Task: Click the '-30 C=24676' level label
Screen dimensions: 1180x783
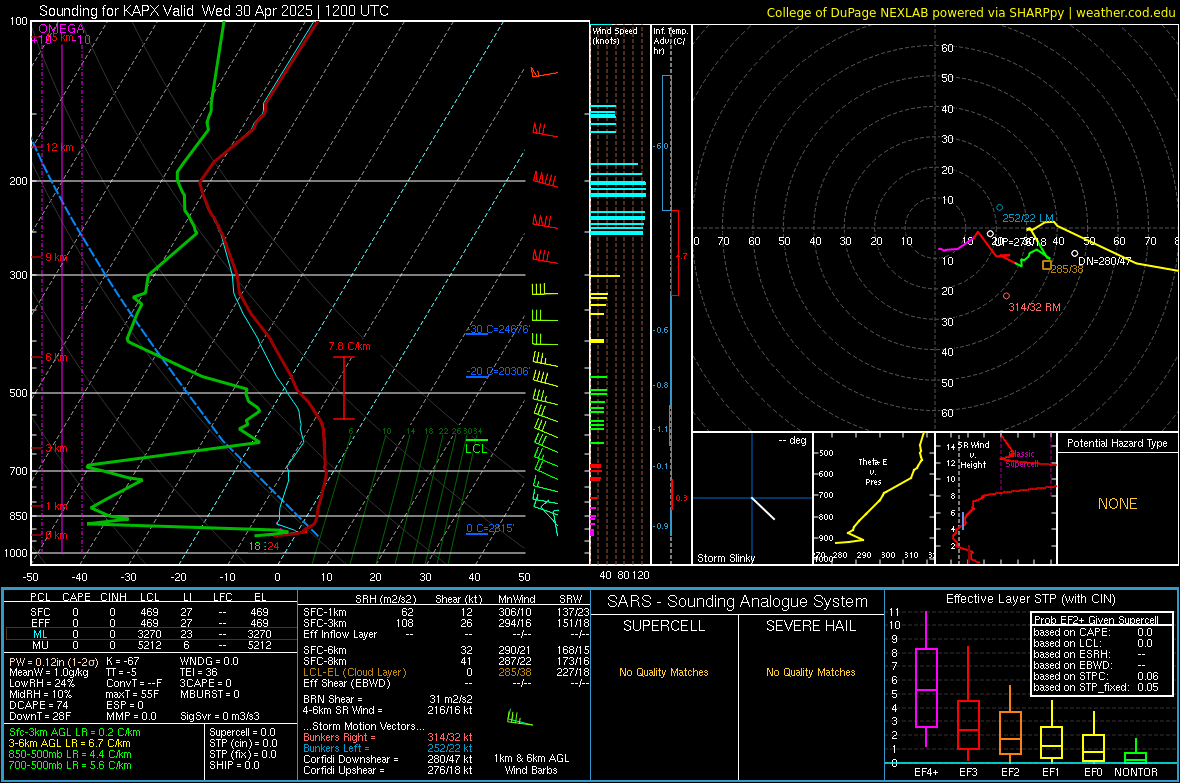Action: tap(498, 329)
